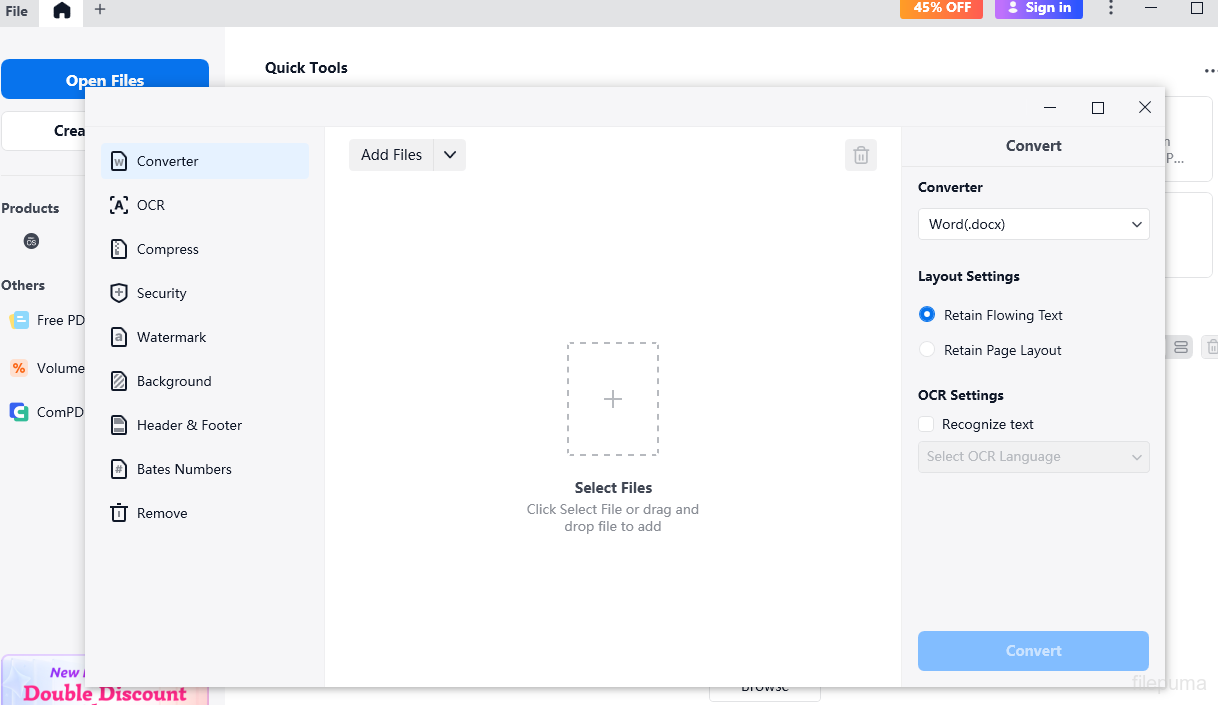
Task: Click the Add Files button
Action: tap(391, 155)
